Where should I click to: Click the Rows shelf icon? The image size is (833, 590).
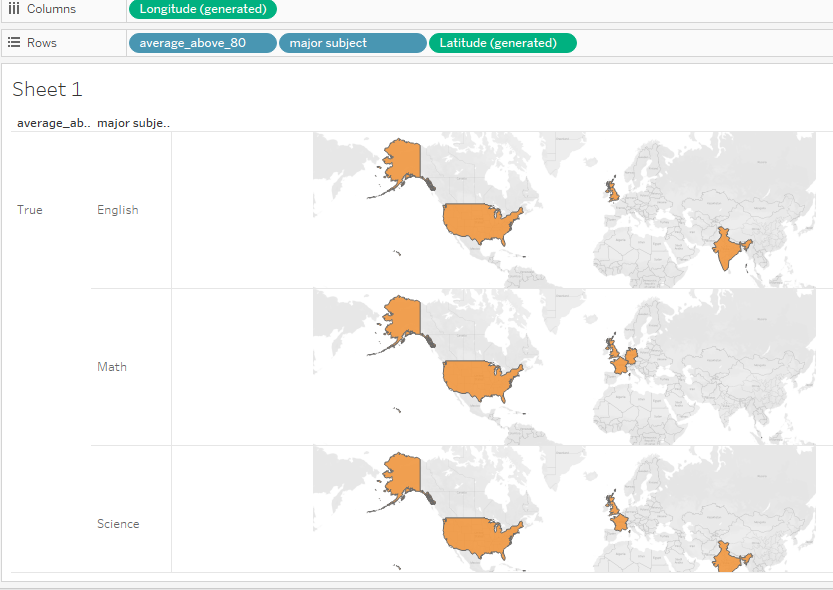pyautogui.click(x=14, y=43)
